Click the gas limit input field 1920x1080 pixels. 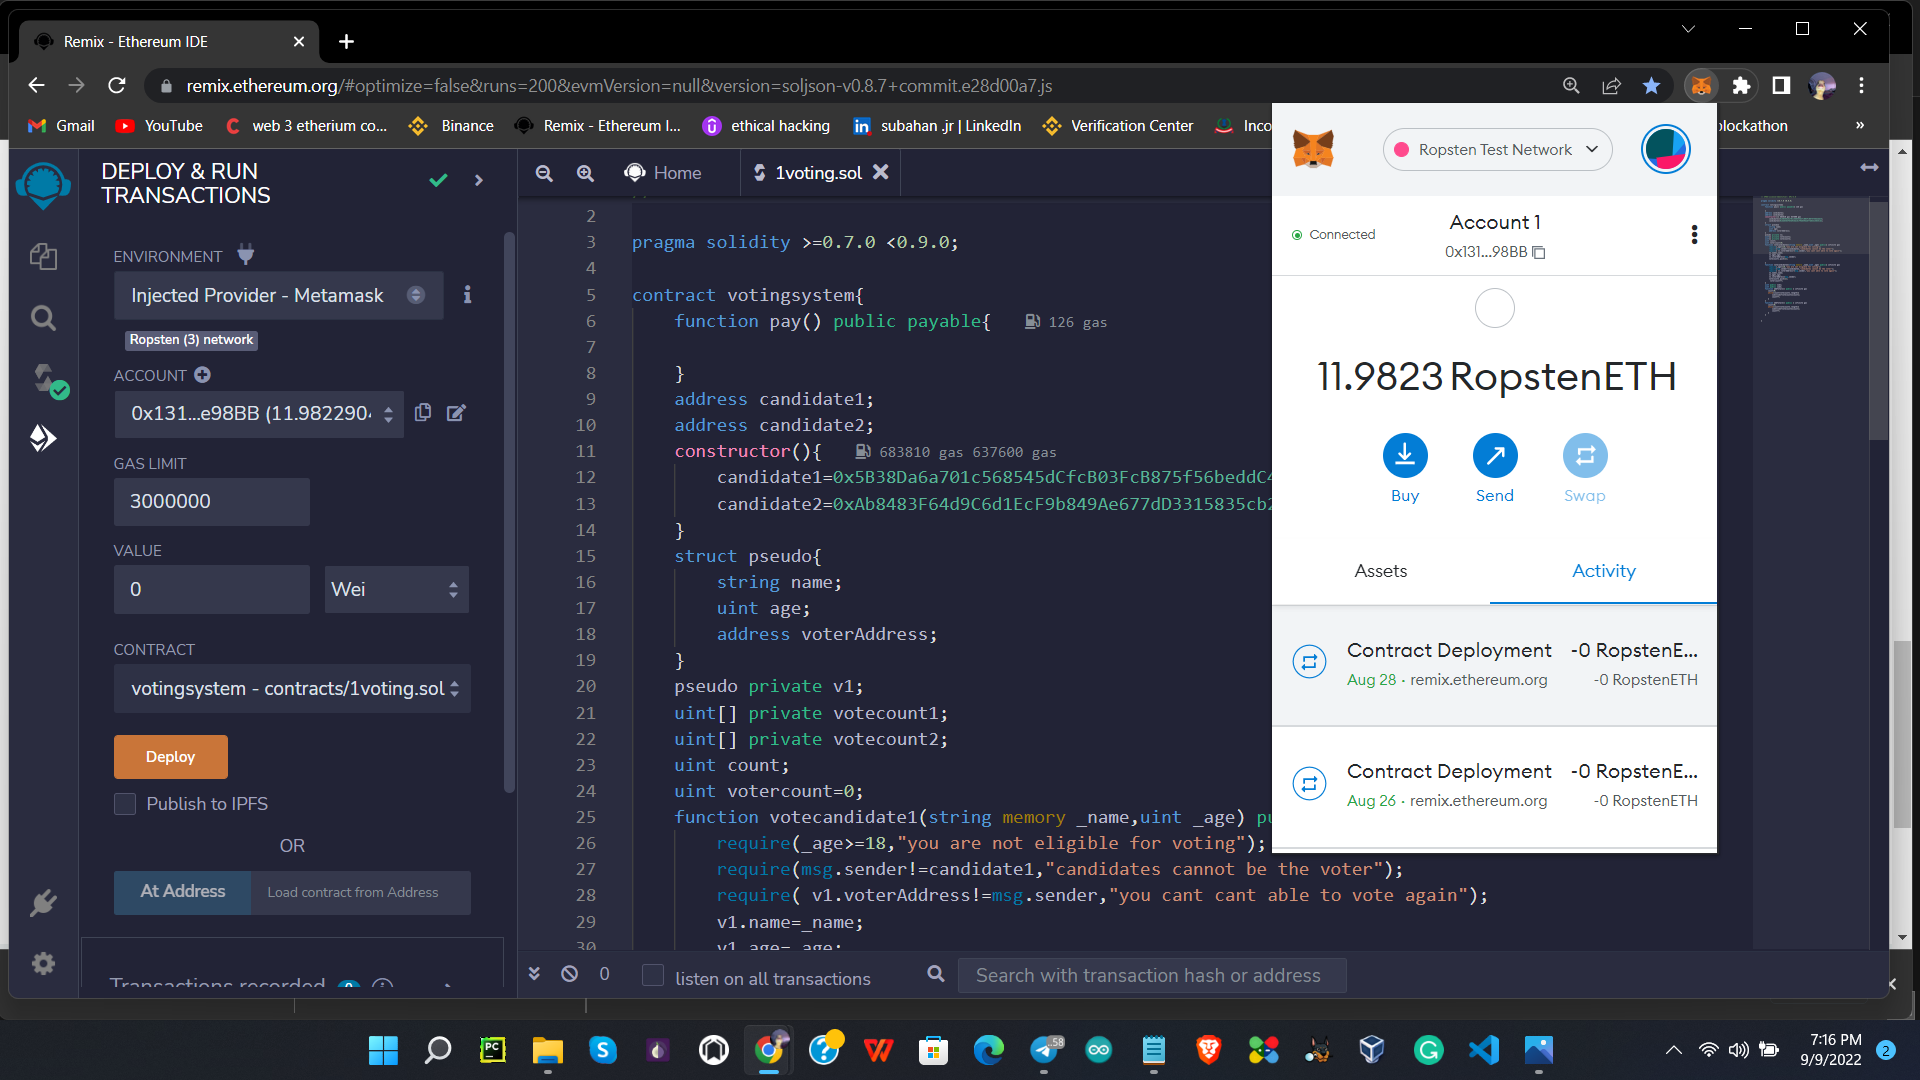pyautogui.click(x=211, y=502)
